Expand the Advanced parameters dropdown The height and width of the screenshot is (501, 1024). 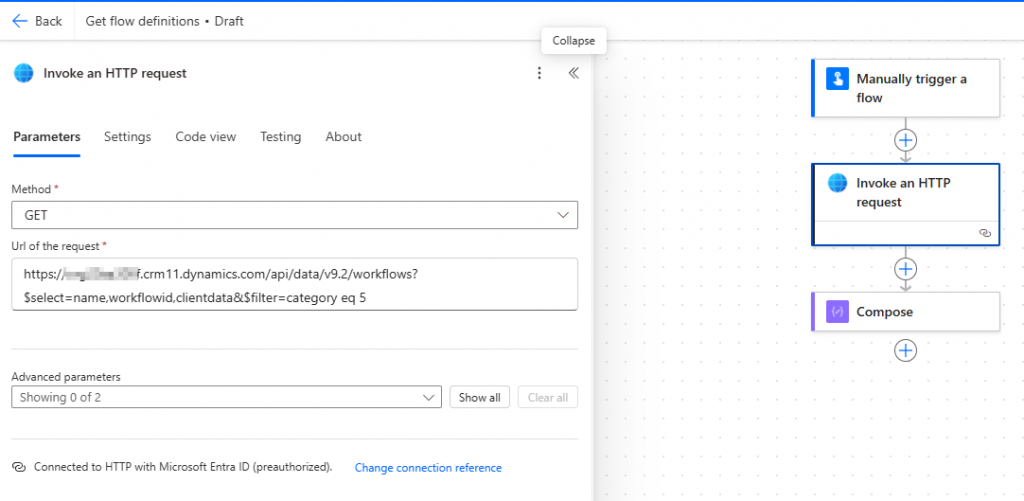click(226, 397)
